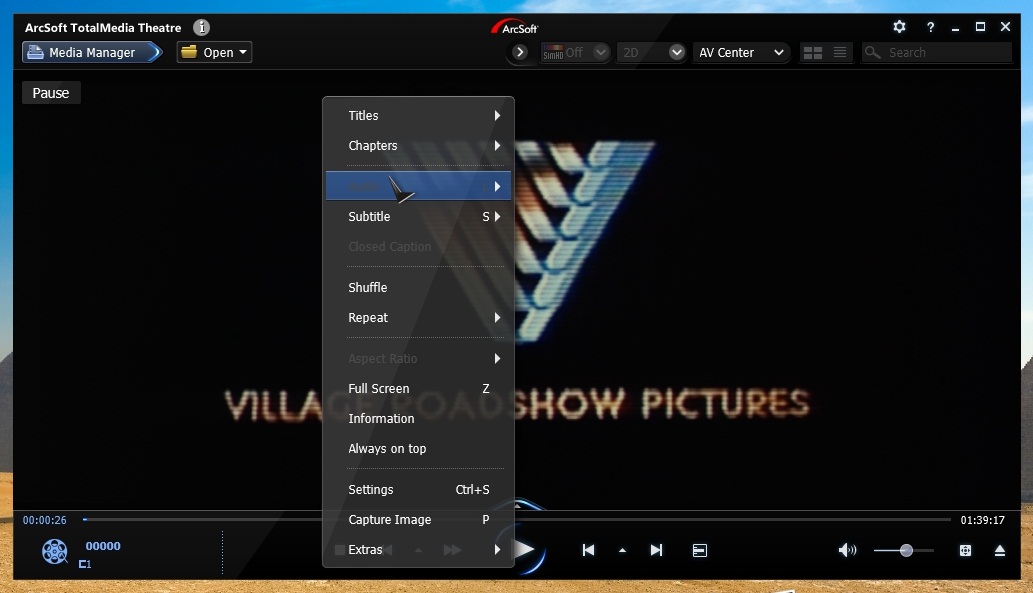Focus the Search field
This screenshot has height=593, width=1033.
pos(937,52)
